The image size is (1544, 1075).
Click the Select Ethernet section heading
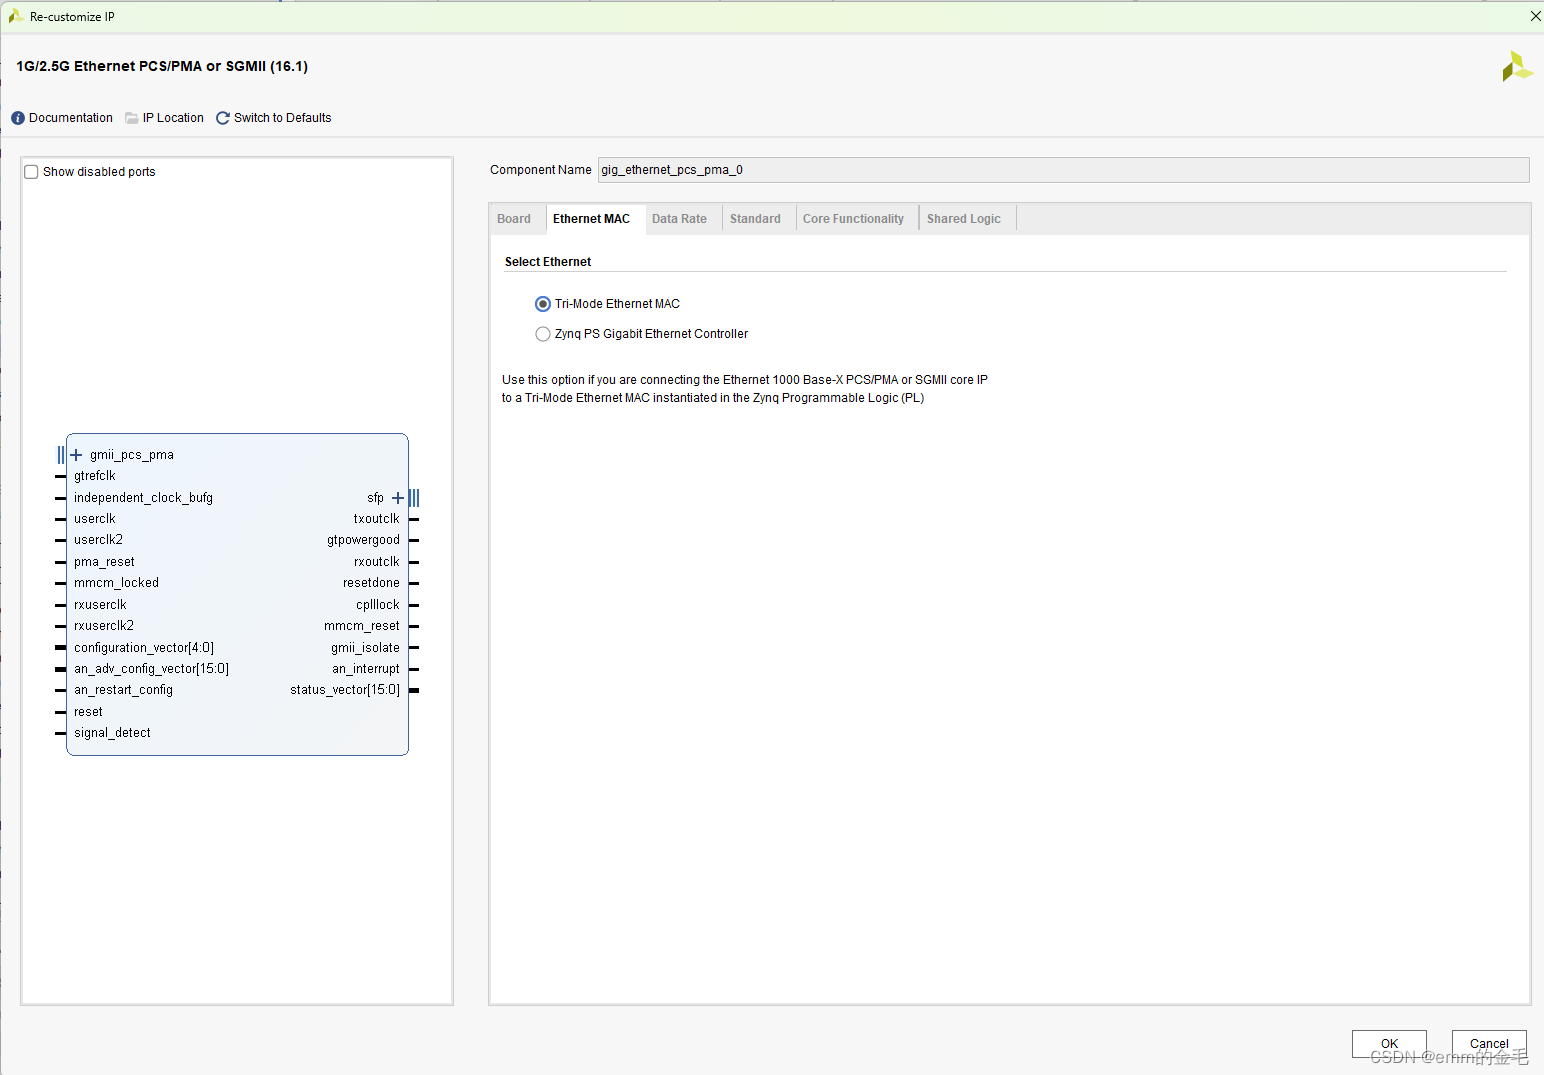point(548,262)
